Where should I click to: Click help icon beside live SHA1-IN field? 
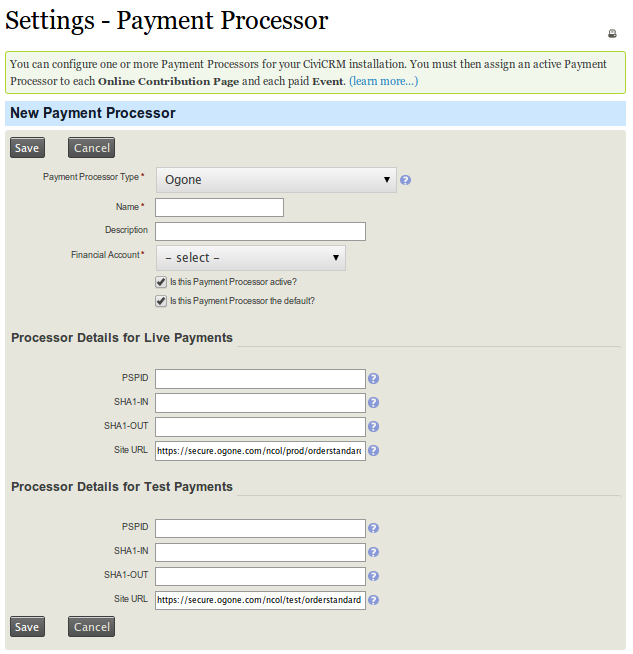pyautogui.click(x=373, y=403)
